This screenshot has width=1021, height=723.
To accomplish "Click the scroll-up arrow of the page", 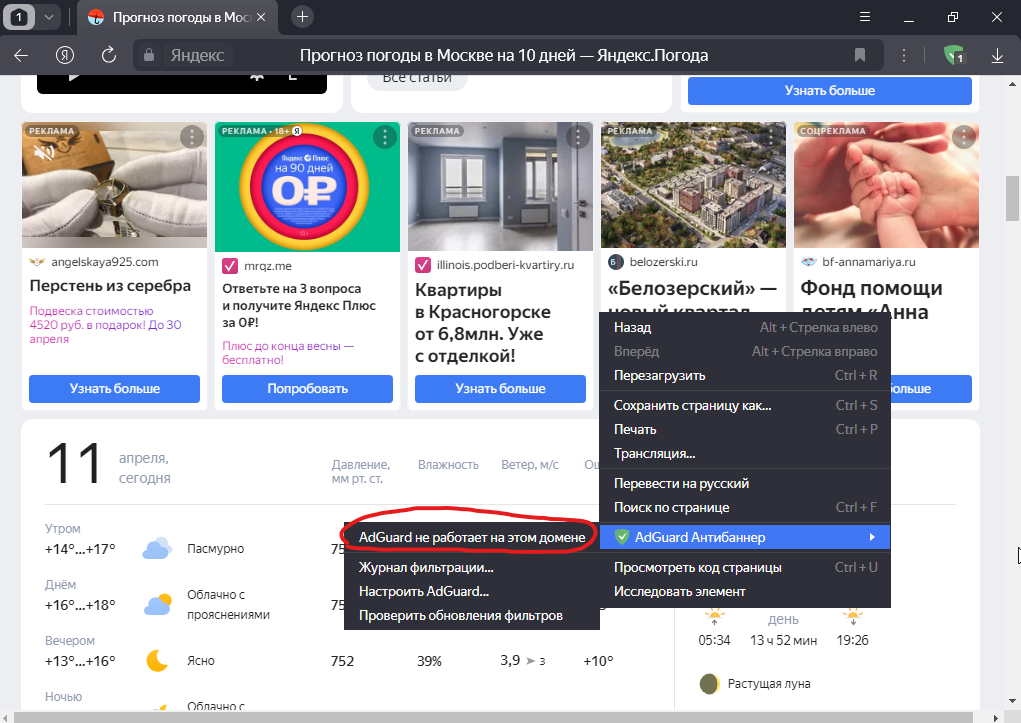I will click(x=1013, y=83).
